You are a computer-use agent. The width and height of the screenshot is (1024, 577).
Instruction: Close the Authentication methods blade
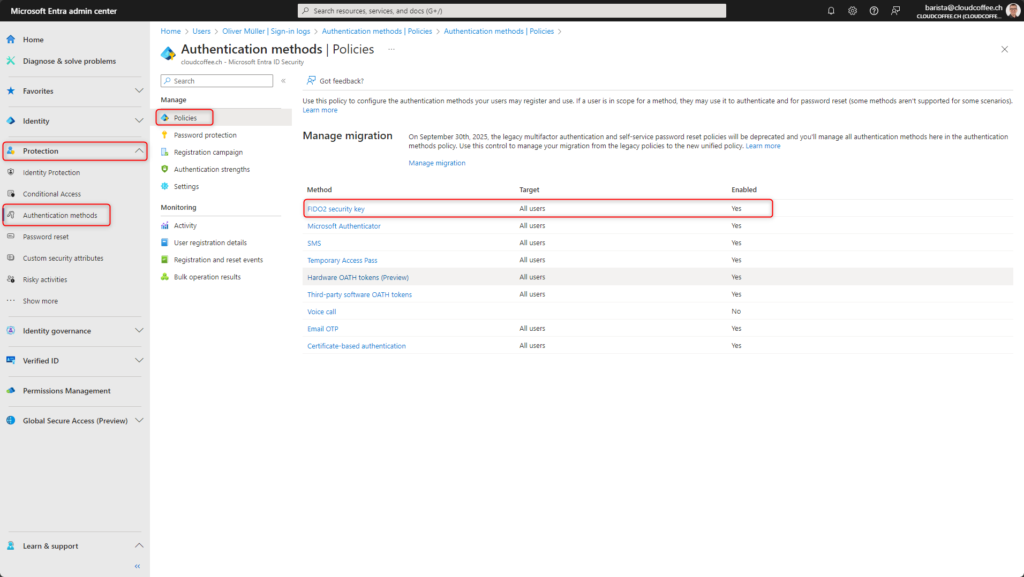pos(1004,50)
